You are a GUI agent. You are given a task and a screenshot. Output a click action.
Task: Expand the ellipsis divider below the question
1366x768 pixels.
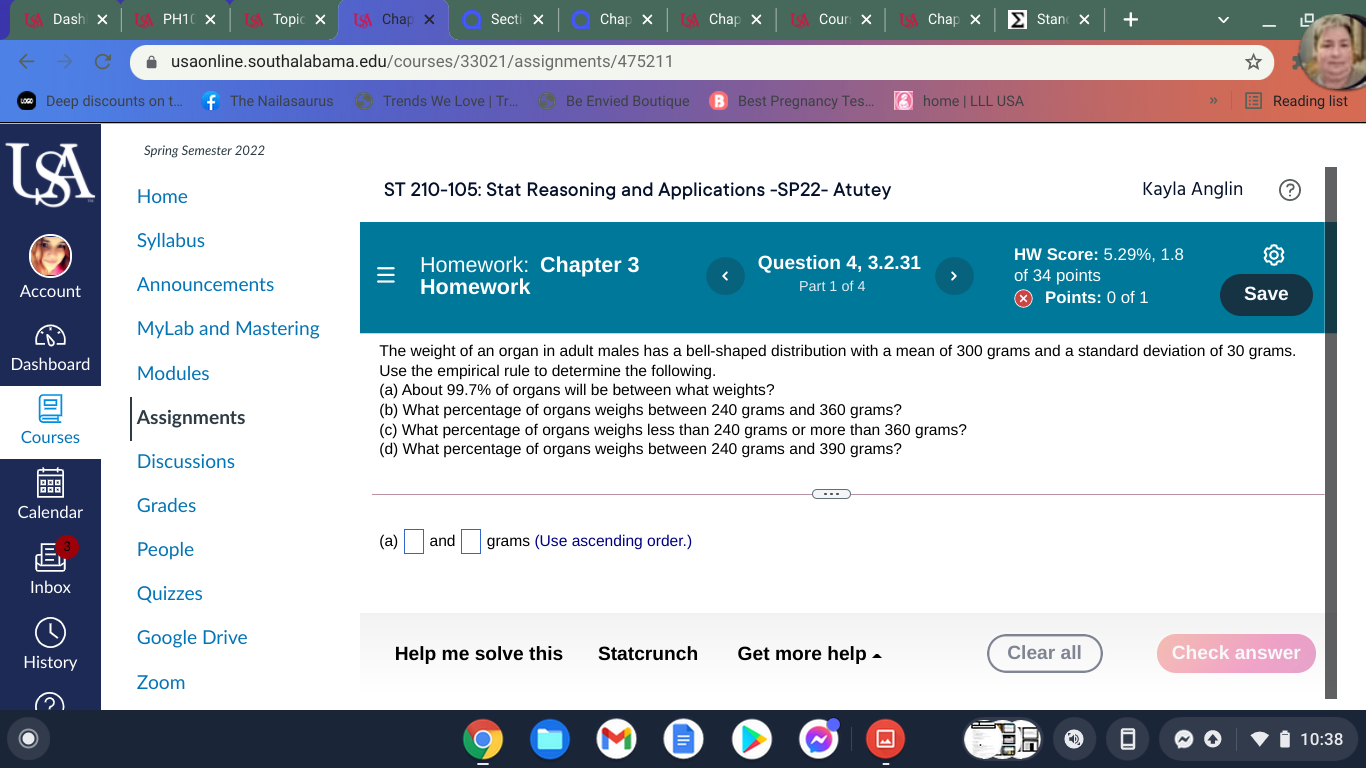click(830, 493)
